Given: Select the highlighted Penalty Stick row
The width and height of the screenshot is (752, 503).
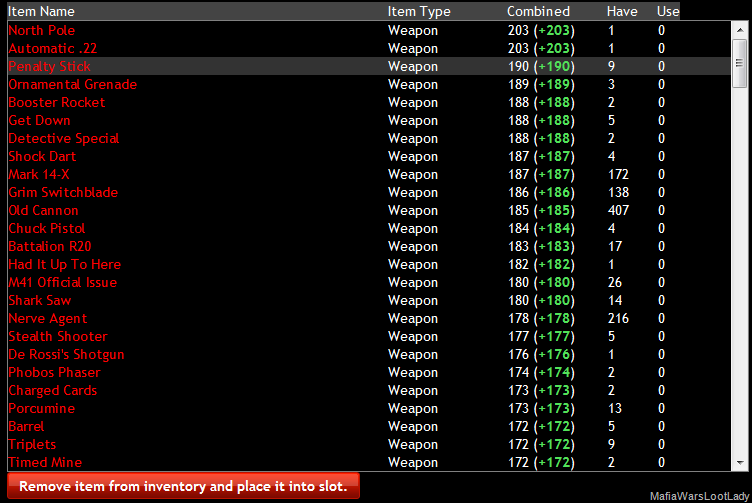Looking at the screenshot, I should point(369,66).
